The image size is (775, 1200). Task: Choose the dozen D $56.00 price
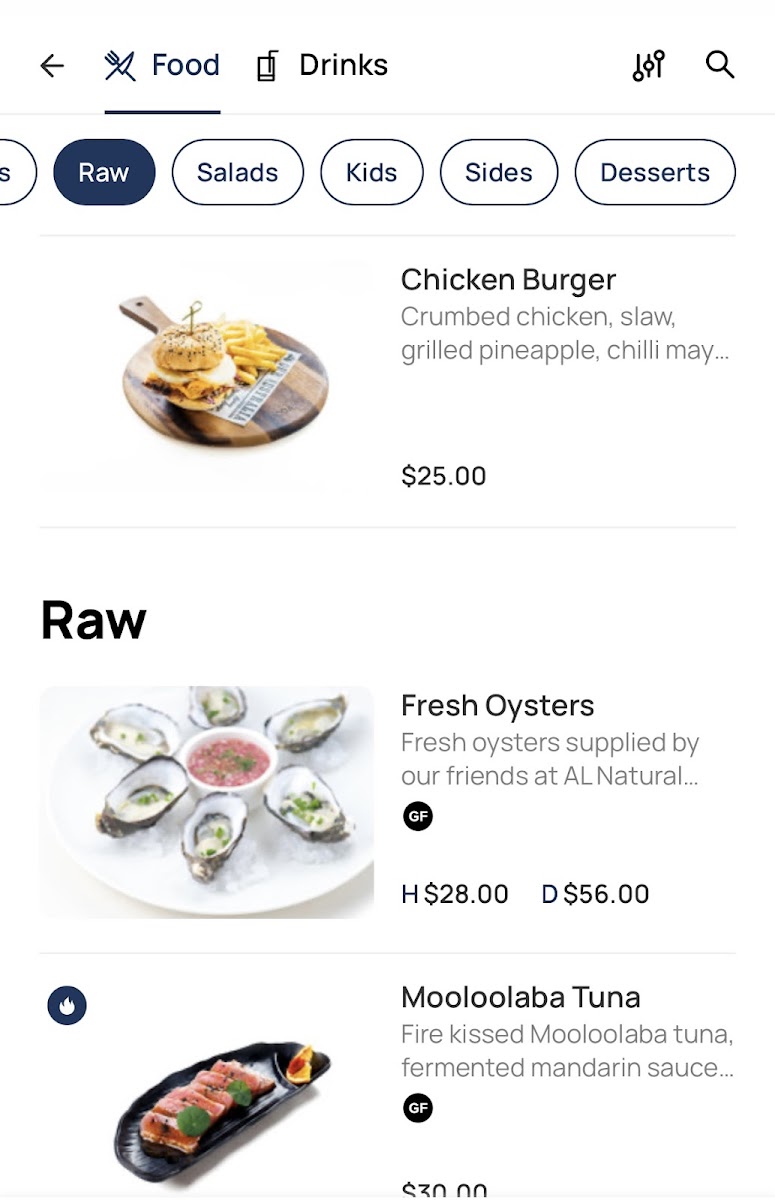(595, 894)
